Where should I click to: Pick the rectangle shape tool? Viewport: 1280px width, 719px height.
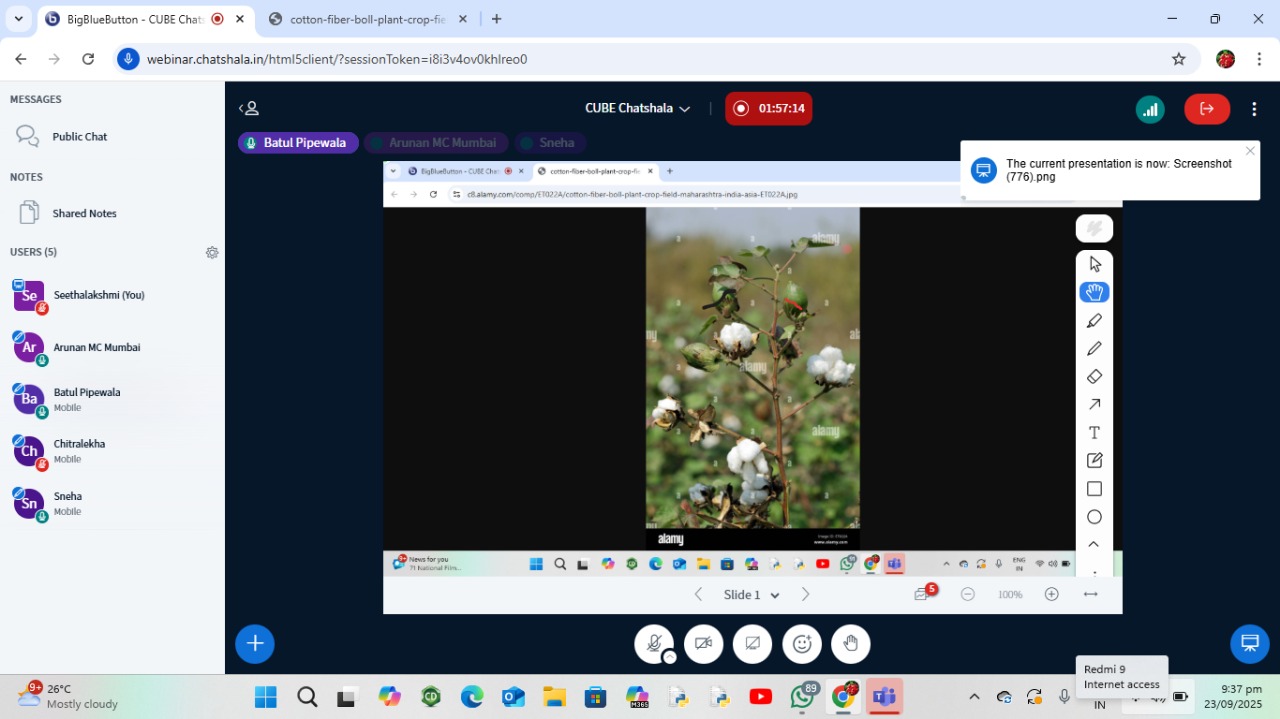click(x=1094, y=489)
